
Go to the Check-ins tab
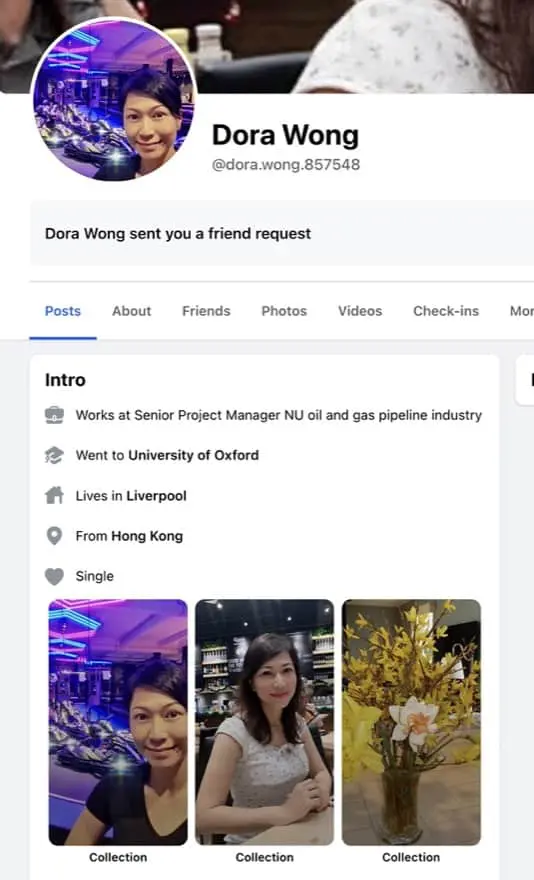(446, 311)
